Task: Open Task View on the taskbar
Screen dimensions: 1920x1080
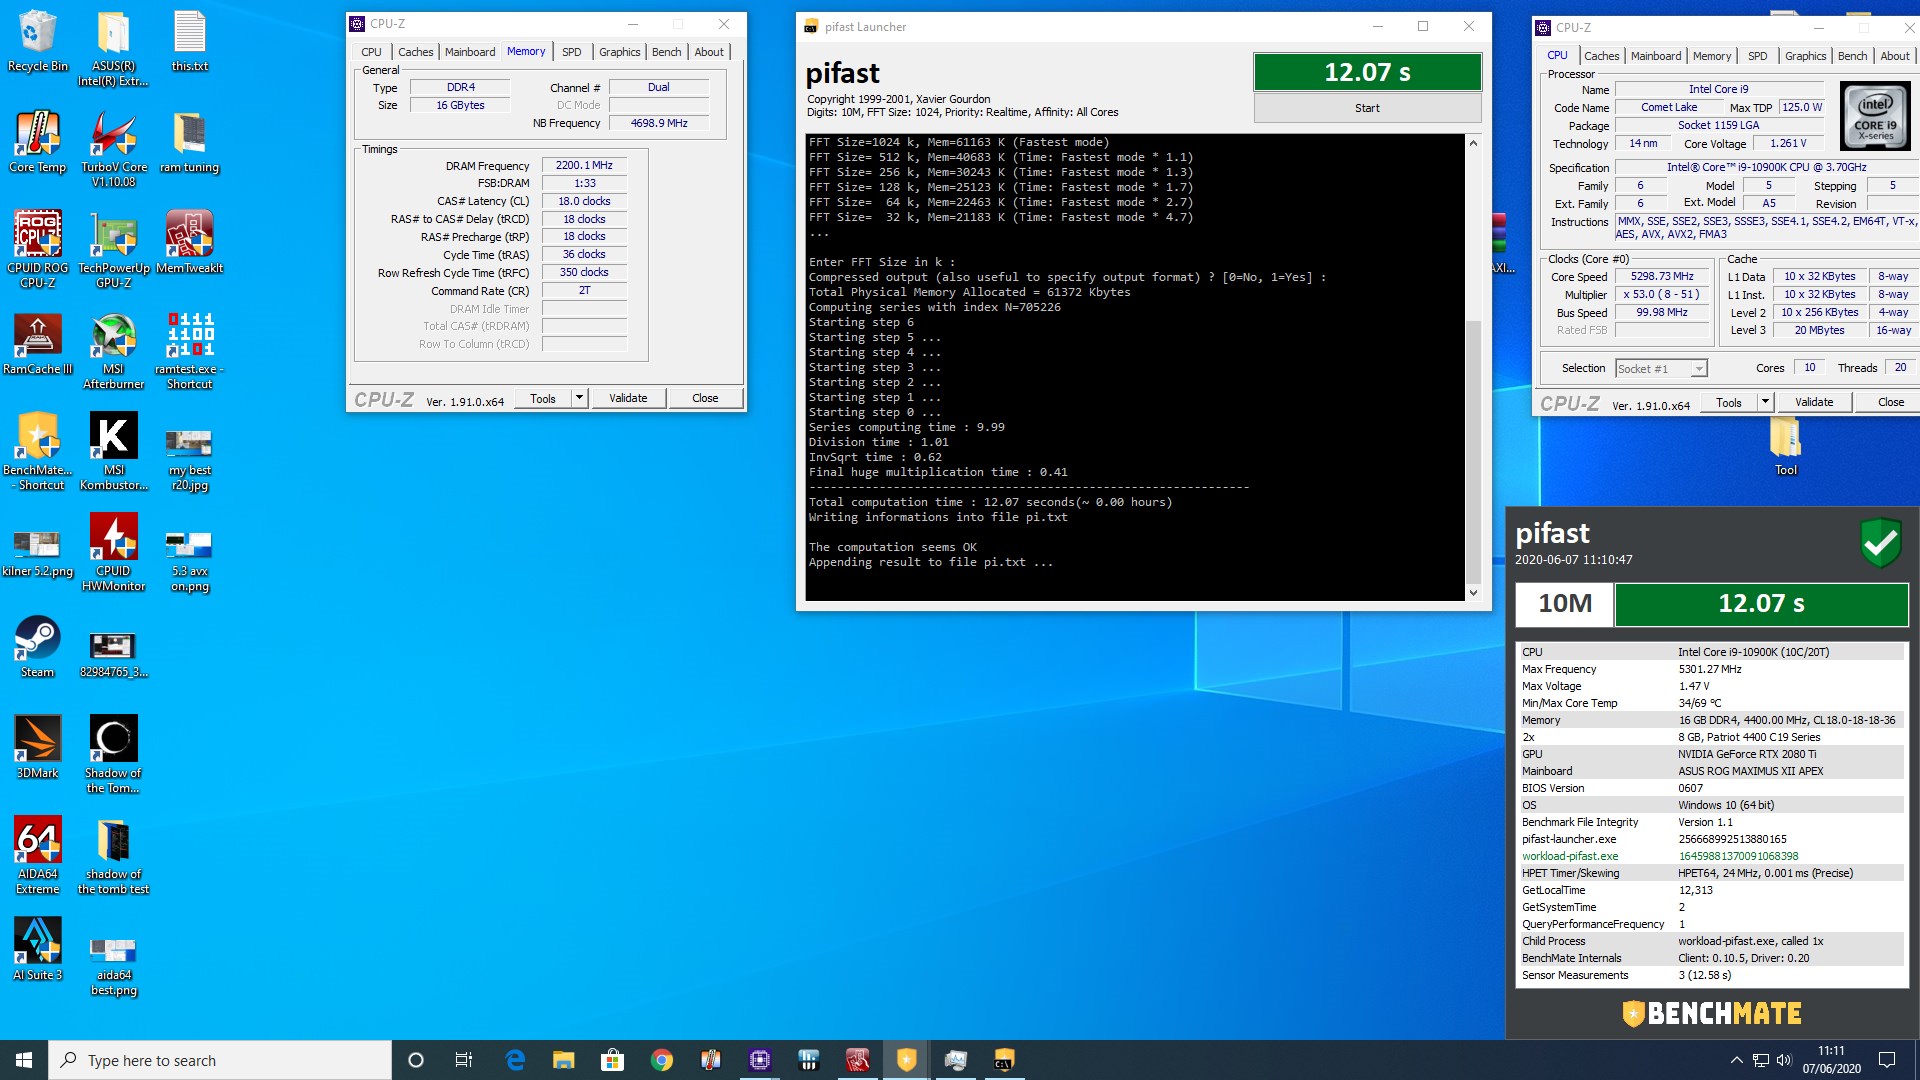Action: point(463,1060)
